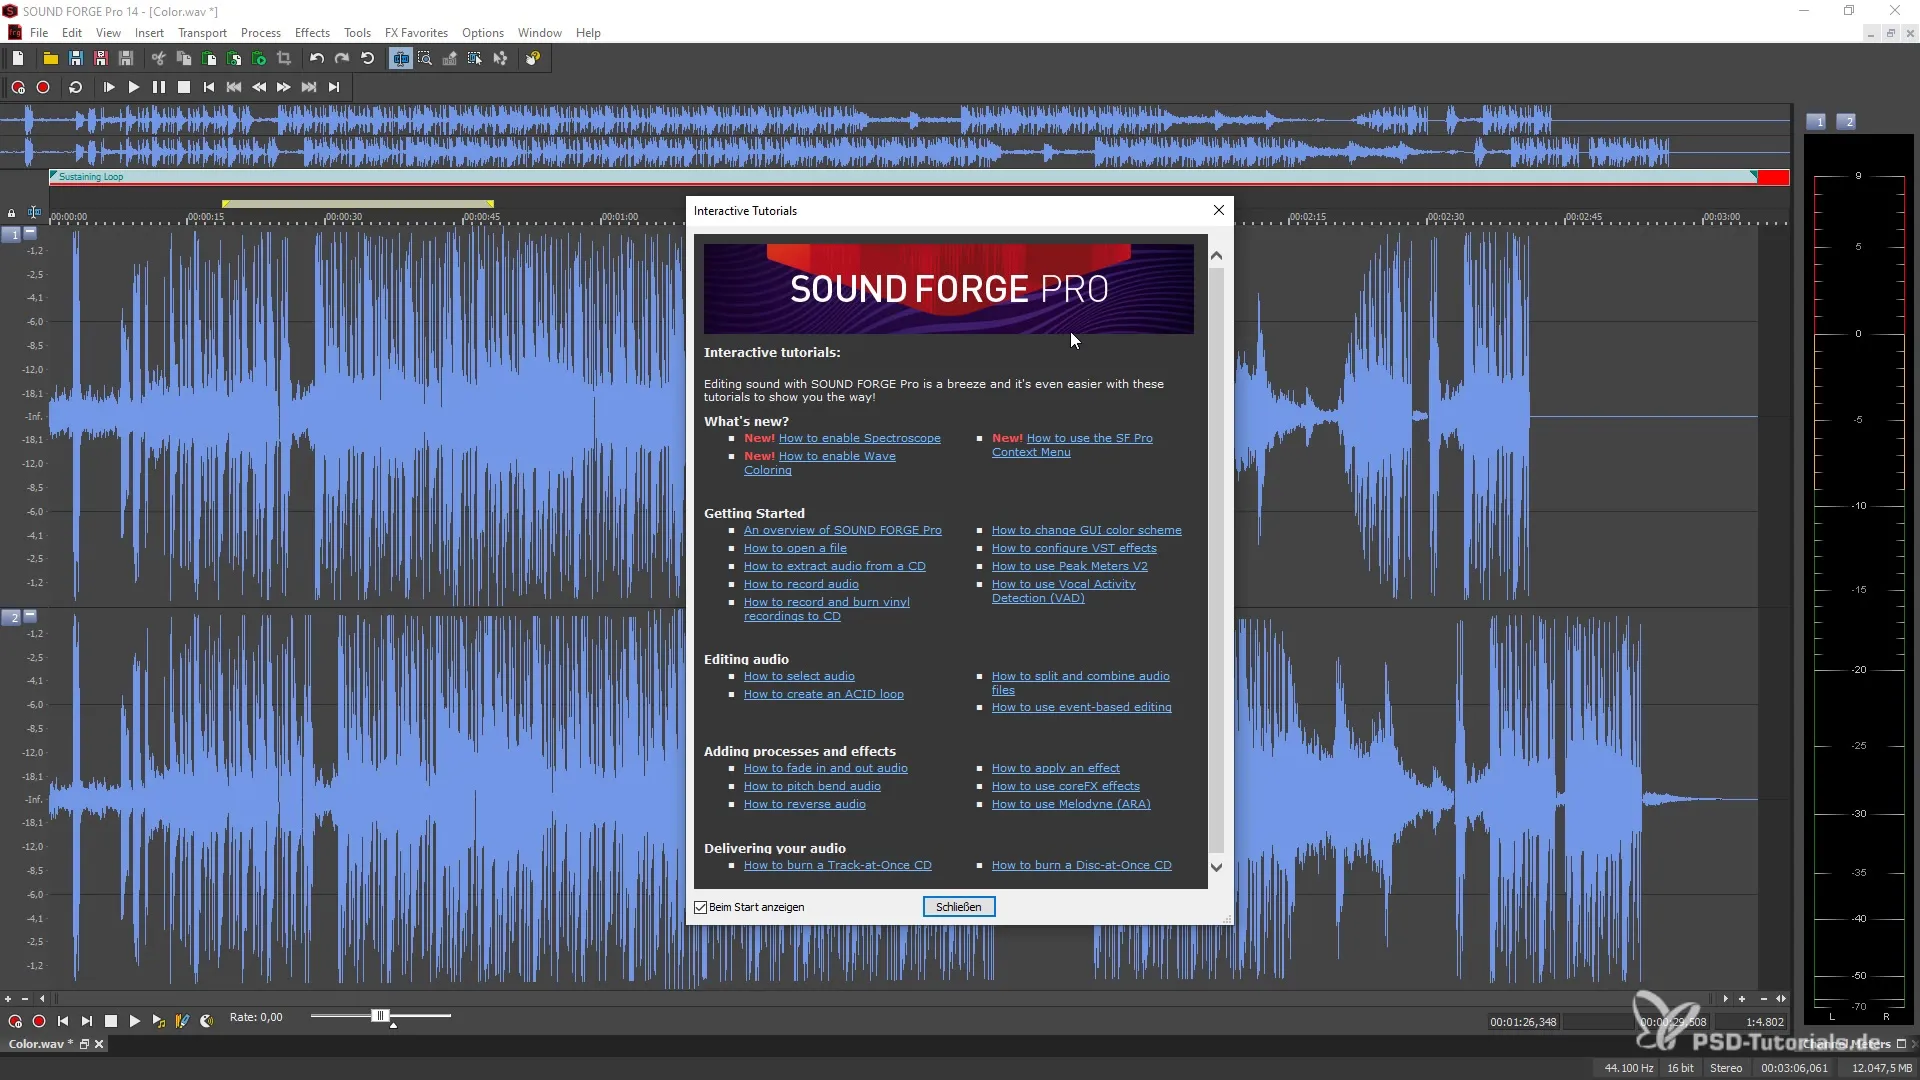The height and width of the screenshot is (1080, 1920).
Task: Open What's This help pointer icon
Action: pos(533,59)
